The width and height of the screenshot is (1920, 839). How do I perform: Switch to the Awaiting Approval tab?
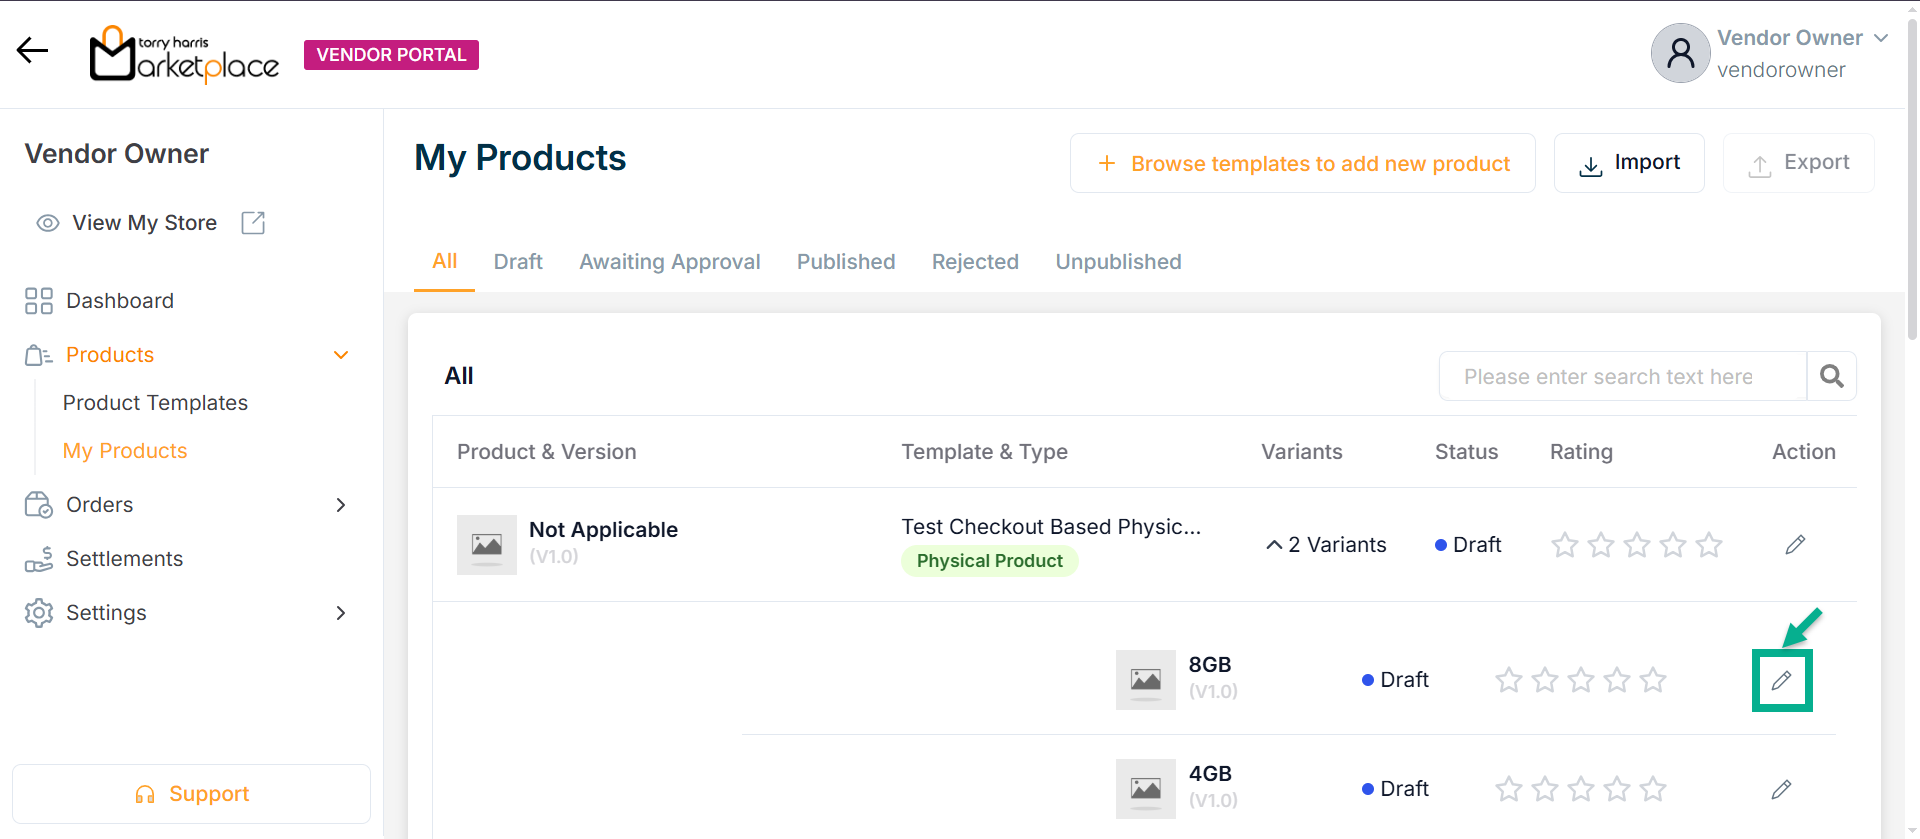pos(669,262)
